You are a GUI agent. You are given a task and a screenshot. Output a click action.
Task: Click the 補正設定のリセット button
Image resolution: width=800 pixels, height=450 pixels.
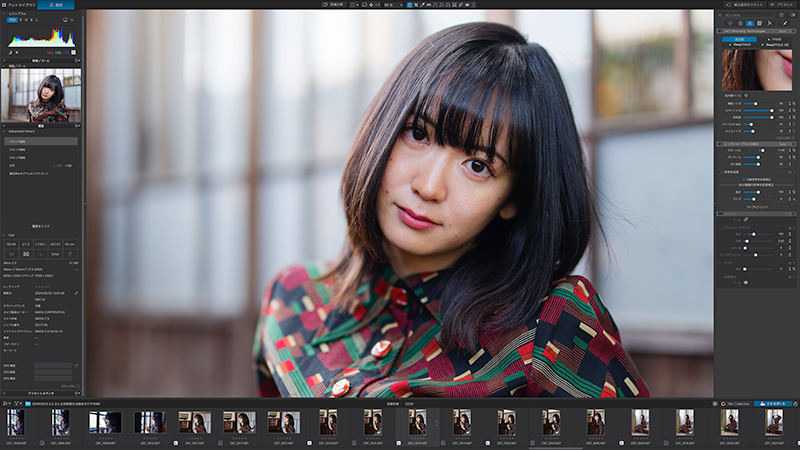tap(744, 5)
